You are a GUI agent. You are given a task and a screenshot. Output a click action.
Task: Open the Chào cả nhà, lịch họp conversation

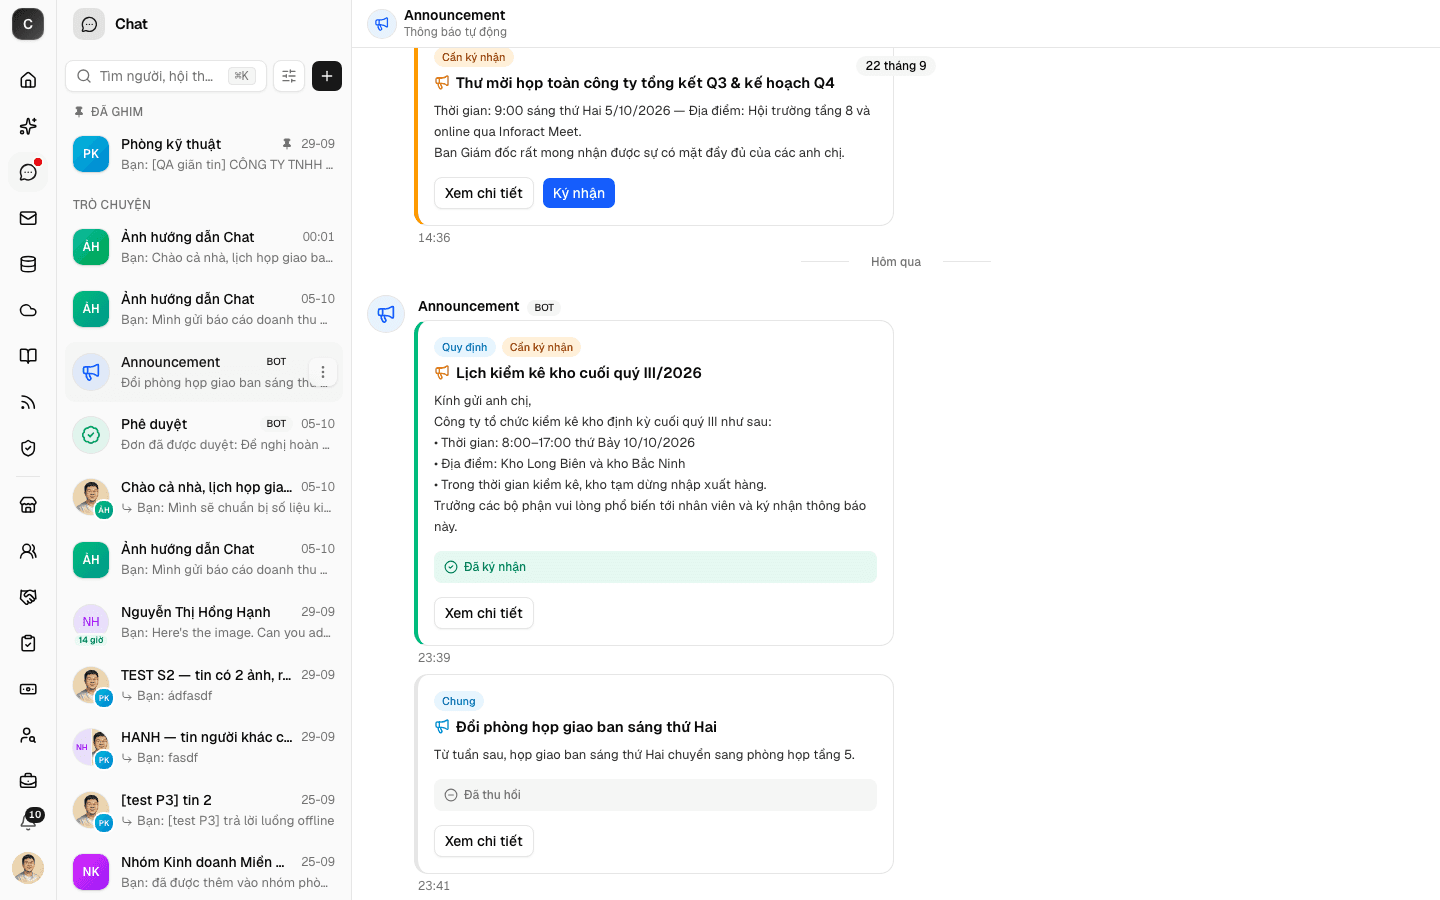pos(204,497)
